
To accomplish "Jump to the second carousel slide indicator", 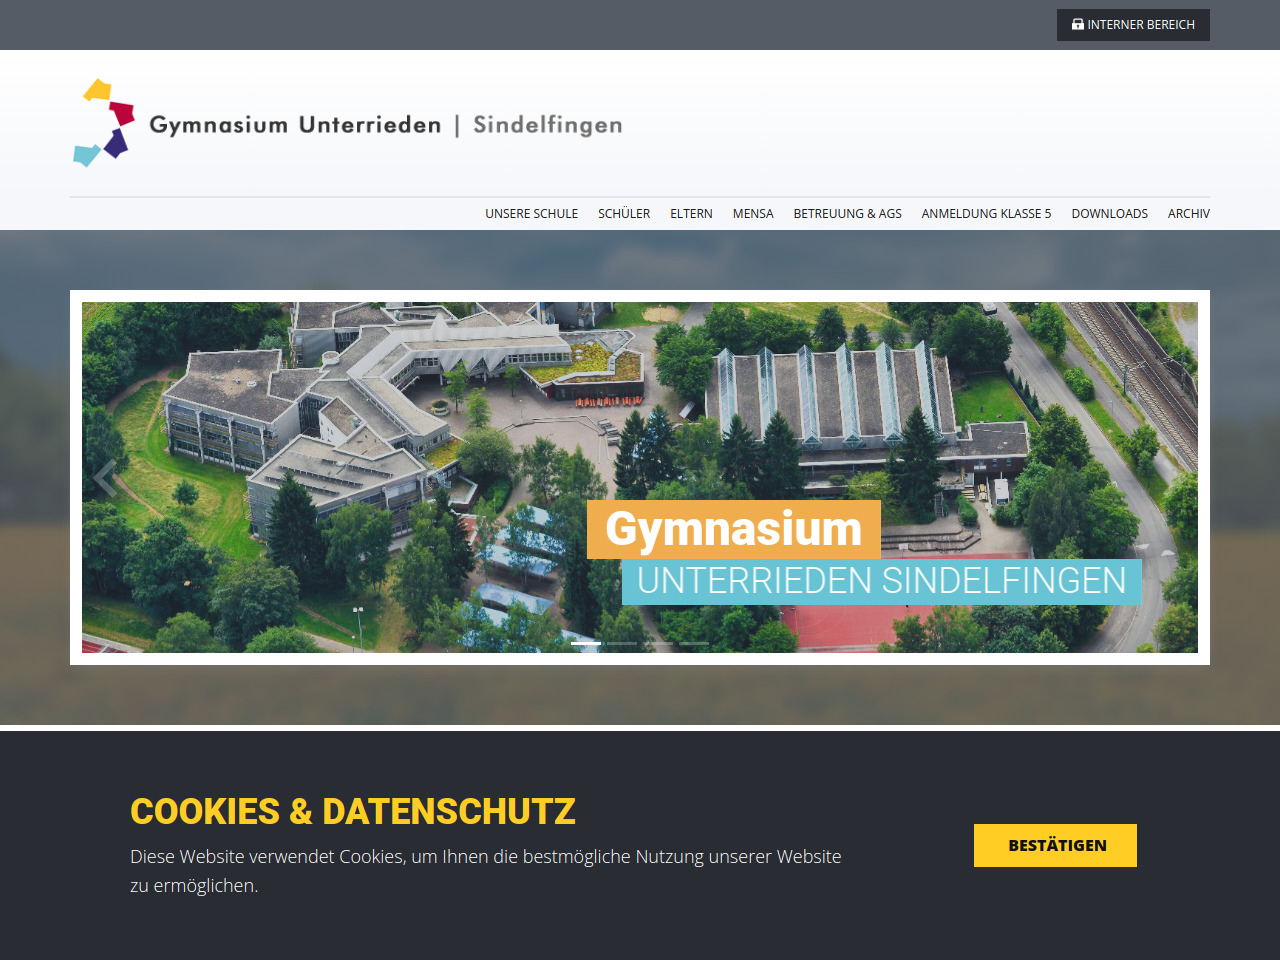I will tap(622, 643).
